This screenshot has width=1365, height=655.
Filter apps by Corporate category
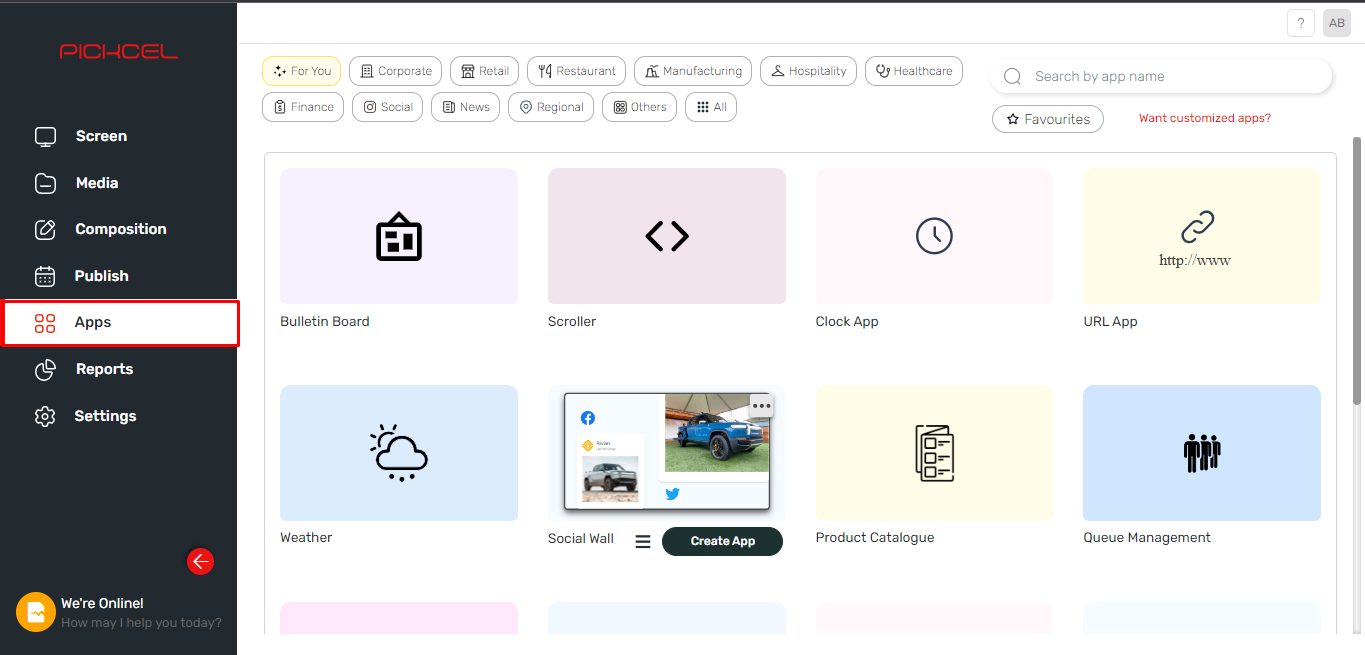coord(395,71)
